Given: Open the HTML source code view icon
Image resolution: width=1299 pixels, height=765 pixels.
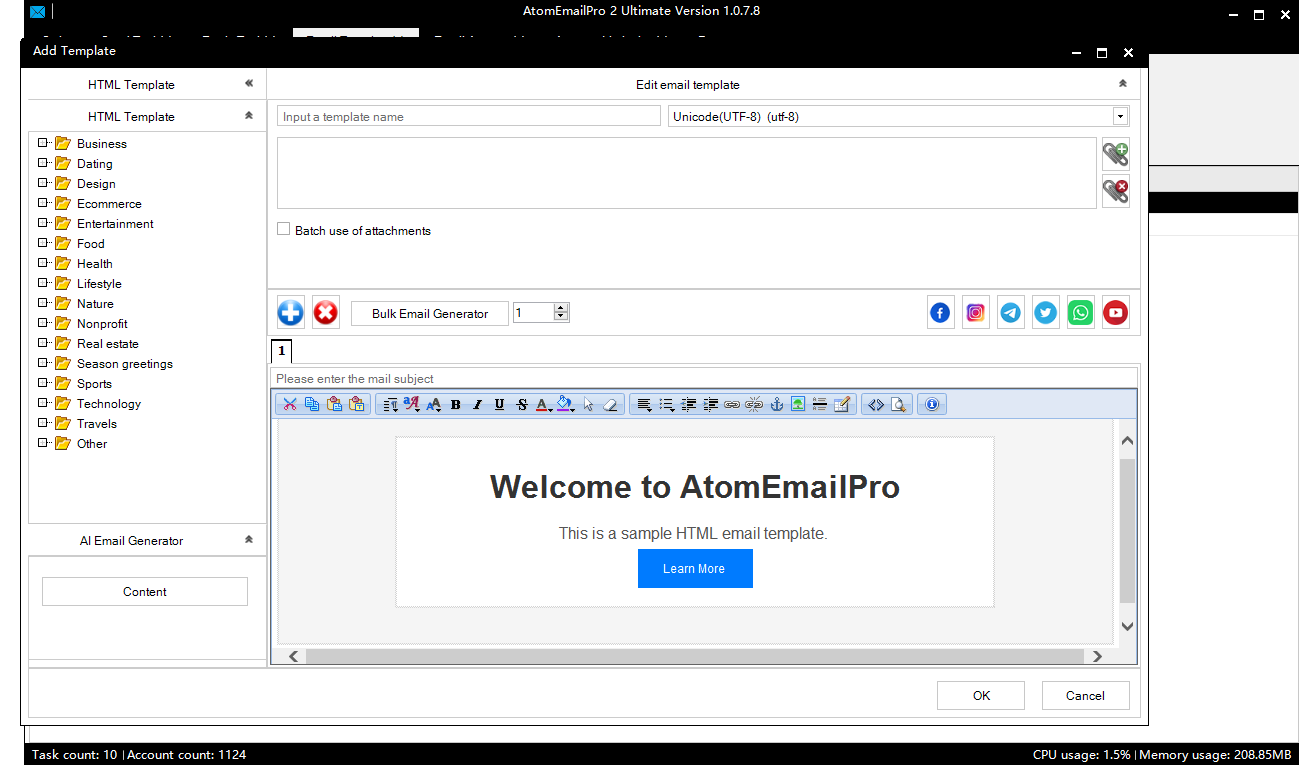Looking at the screenshot, I should tap(876, 404).
